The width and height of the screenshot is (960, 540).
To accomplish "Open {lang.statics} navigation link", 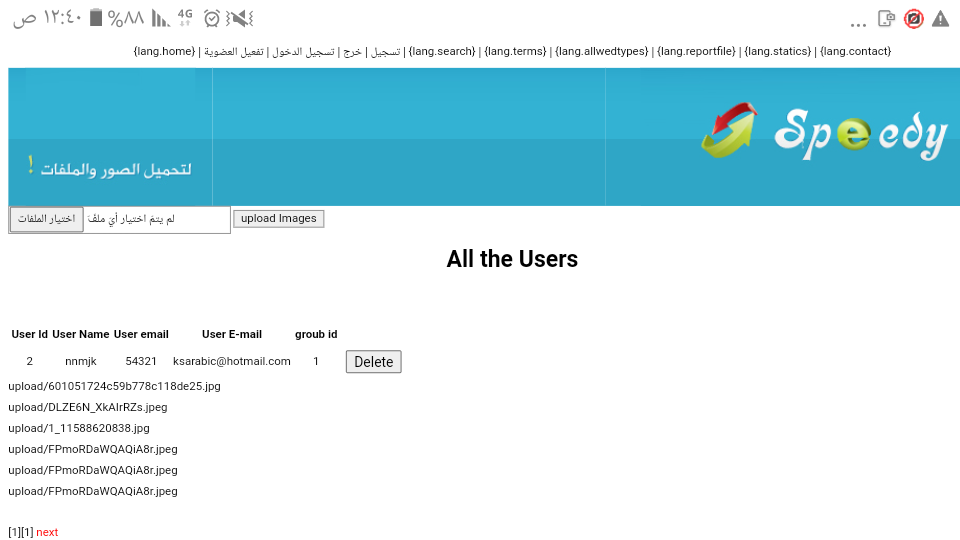I will [x=777, y=51].
